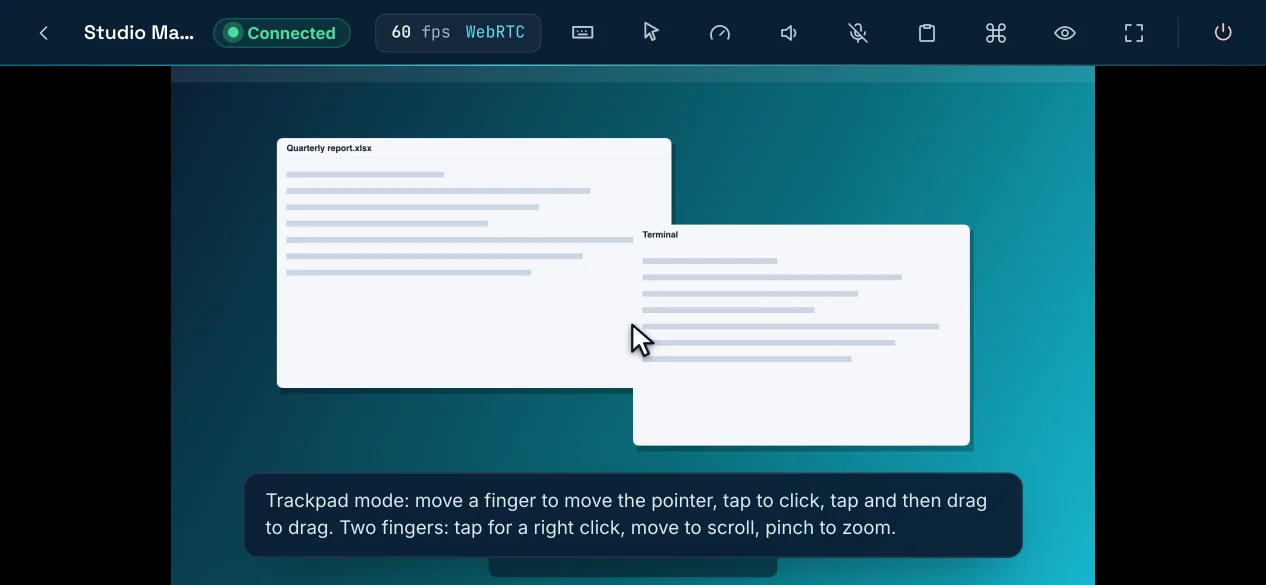
Task: Click inside the Terminal window body
Action: [x=801, y=345]
